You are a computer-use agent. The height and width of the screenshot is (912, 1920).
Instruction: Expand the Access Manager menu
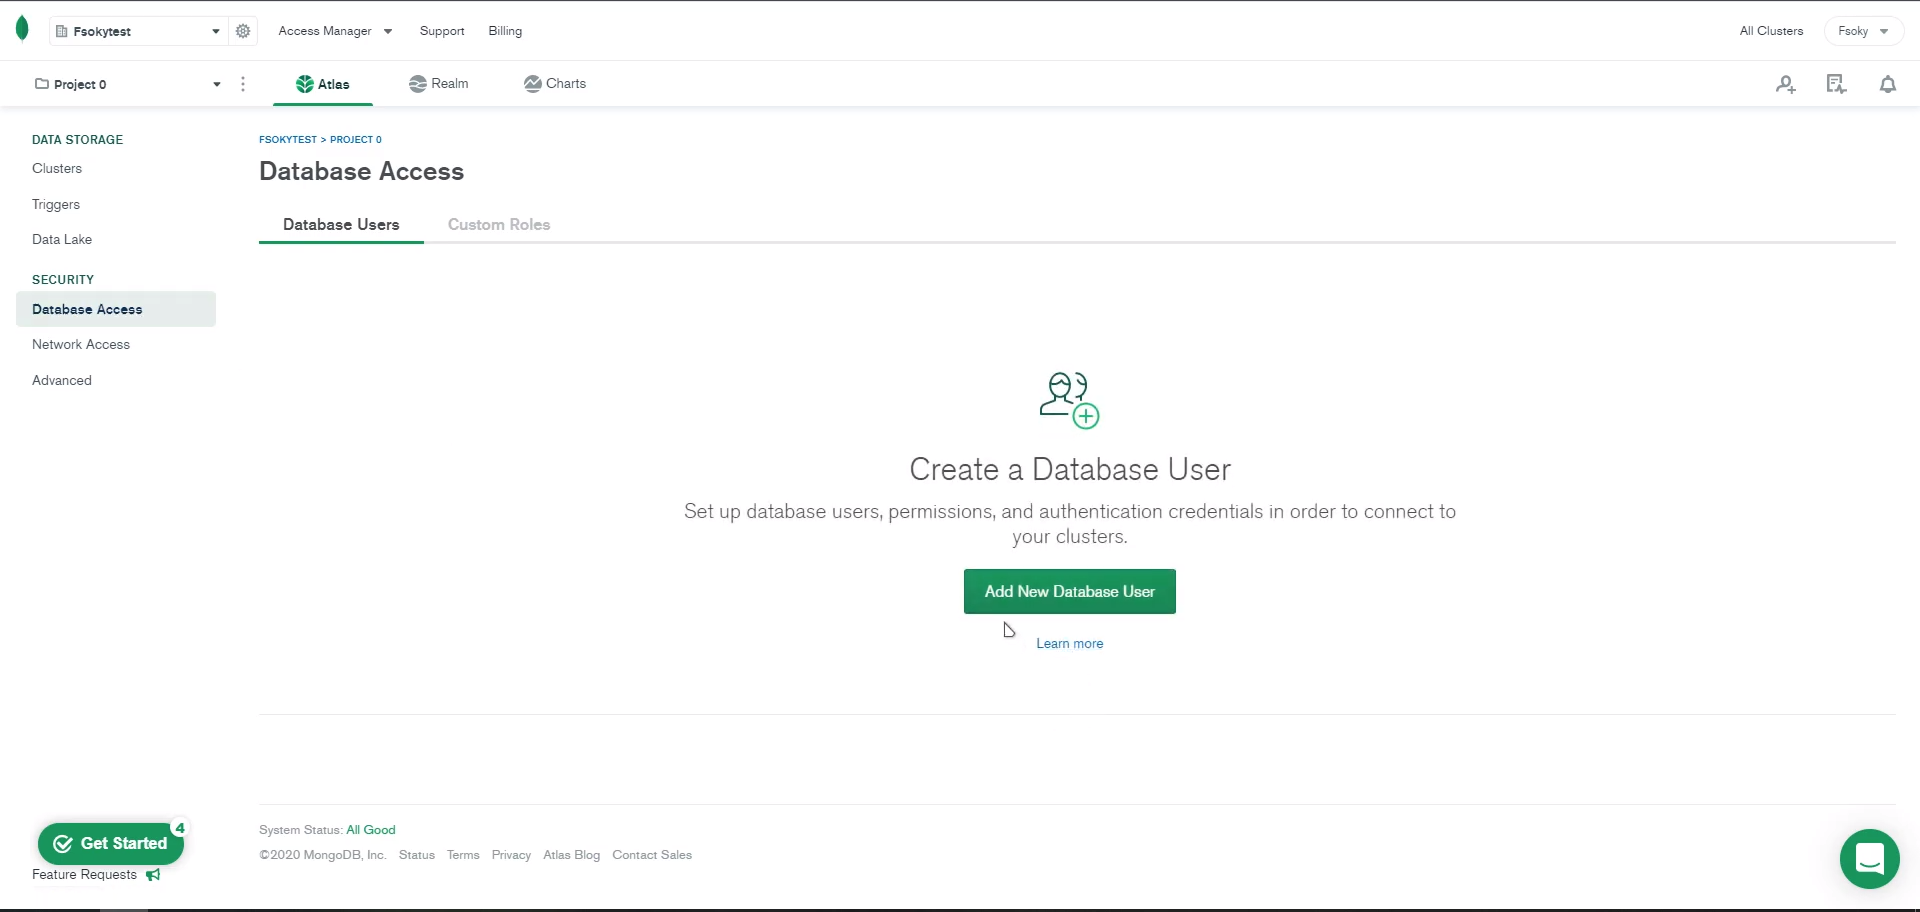335,31
